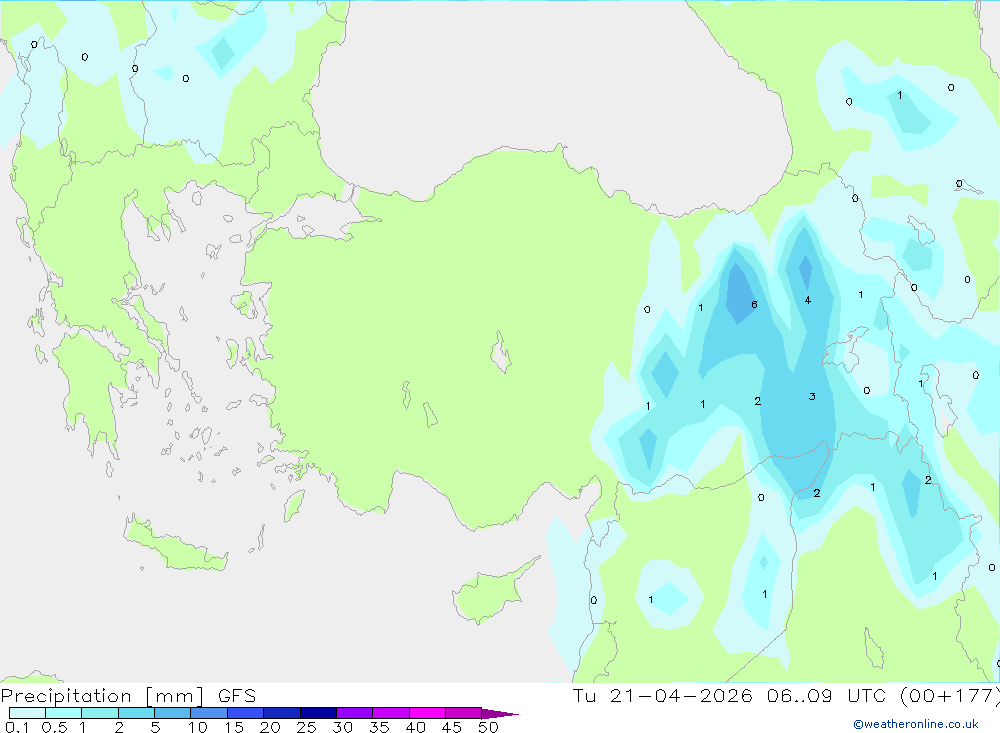Screen dimensions: 1000x733
Task: Click the legend label 30
Action: coord(342,727)
